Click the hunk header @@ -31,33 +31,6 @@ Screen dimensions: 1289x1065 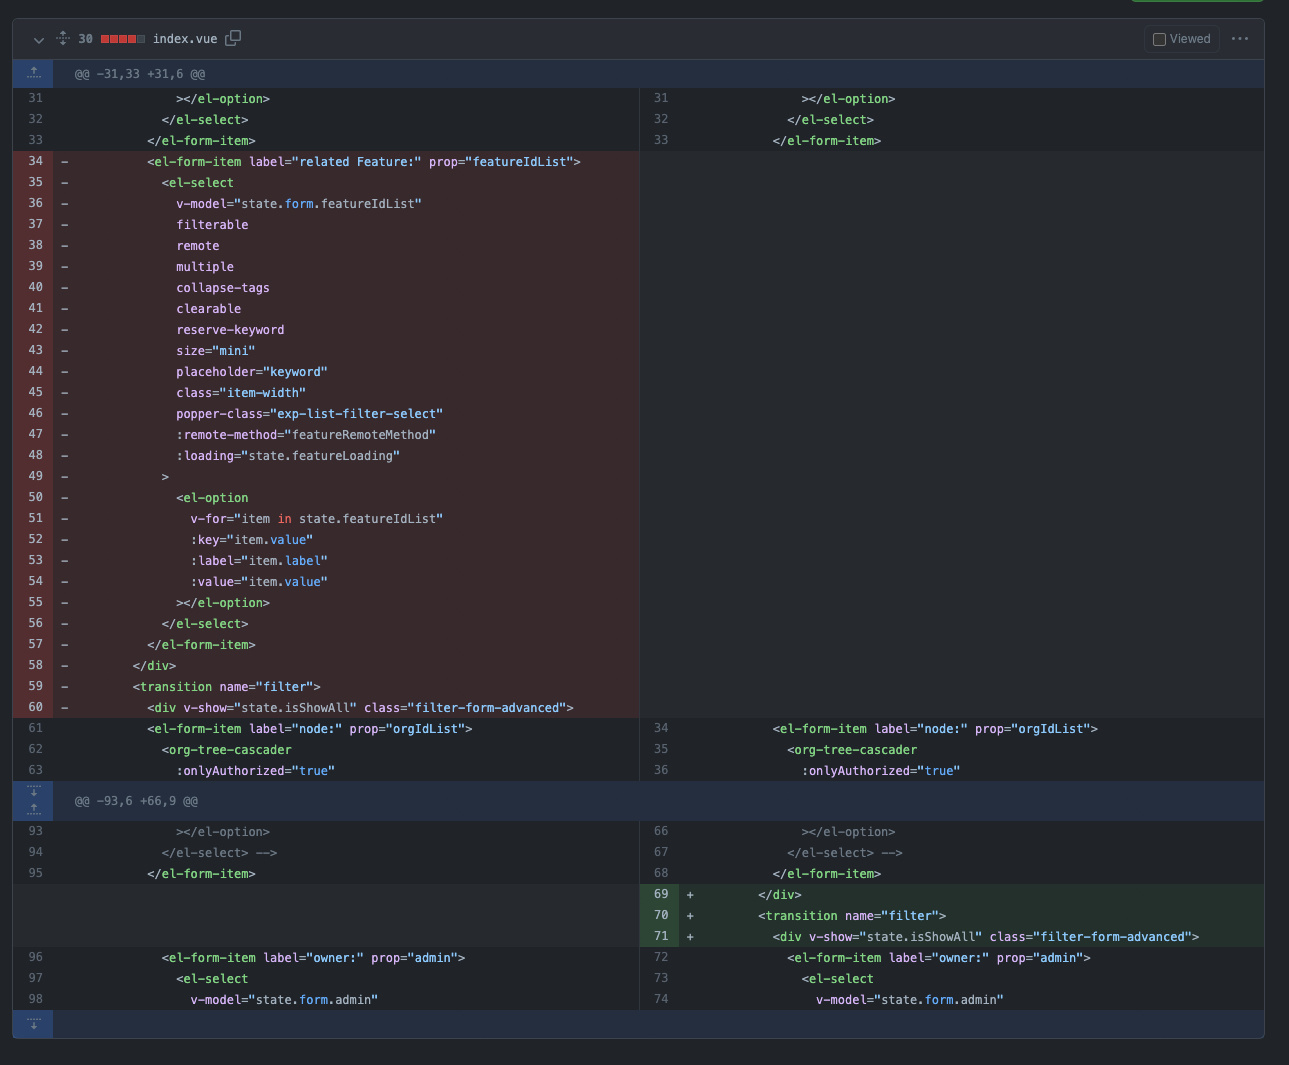point(140,74)
